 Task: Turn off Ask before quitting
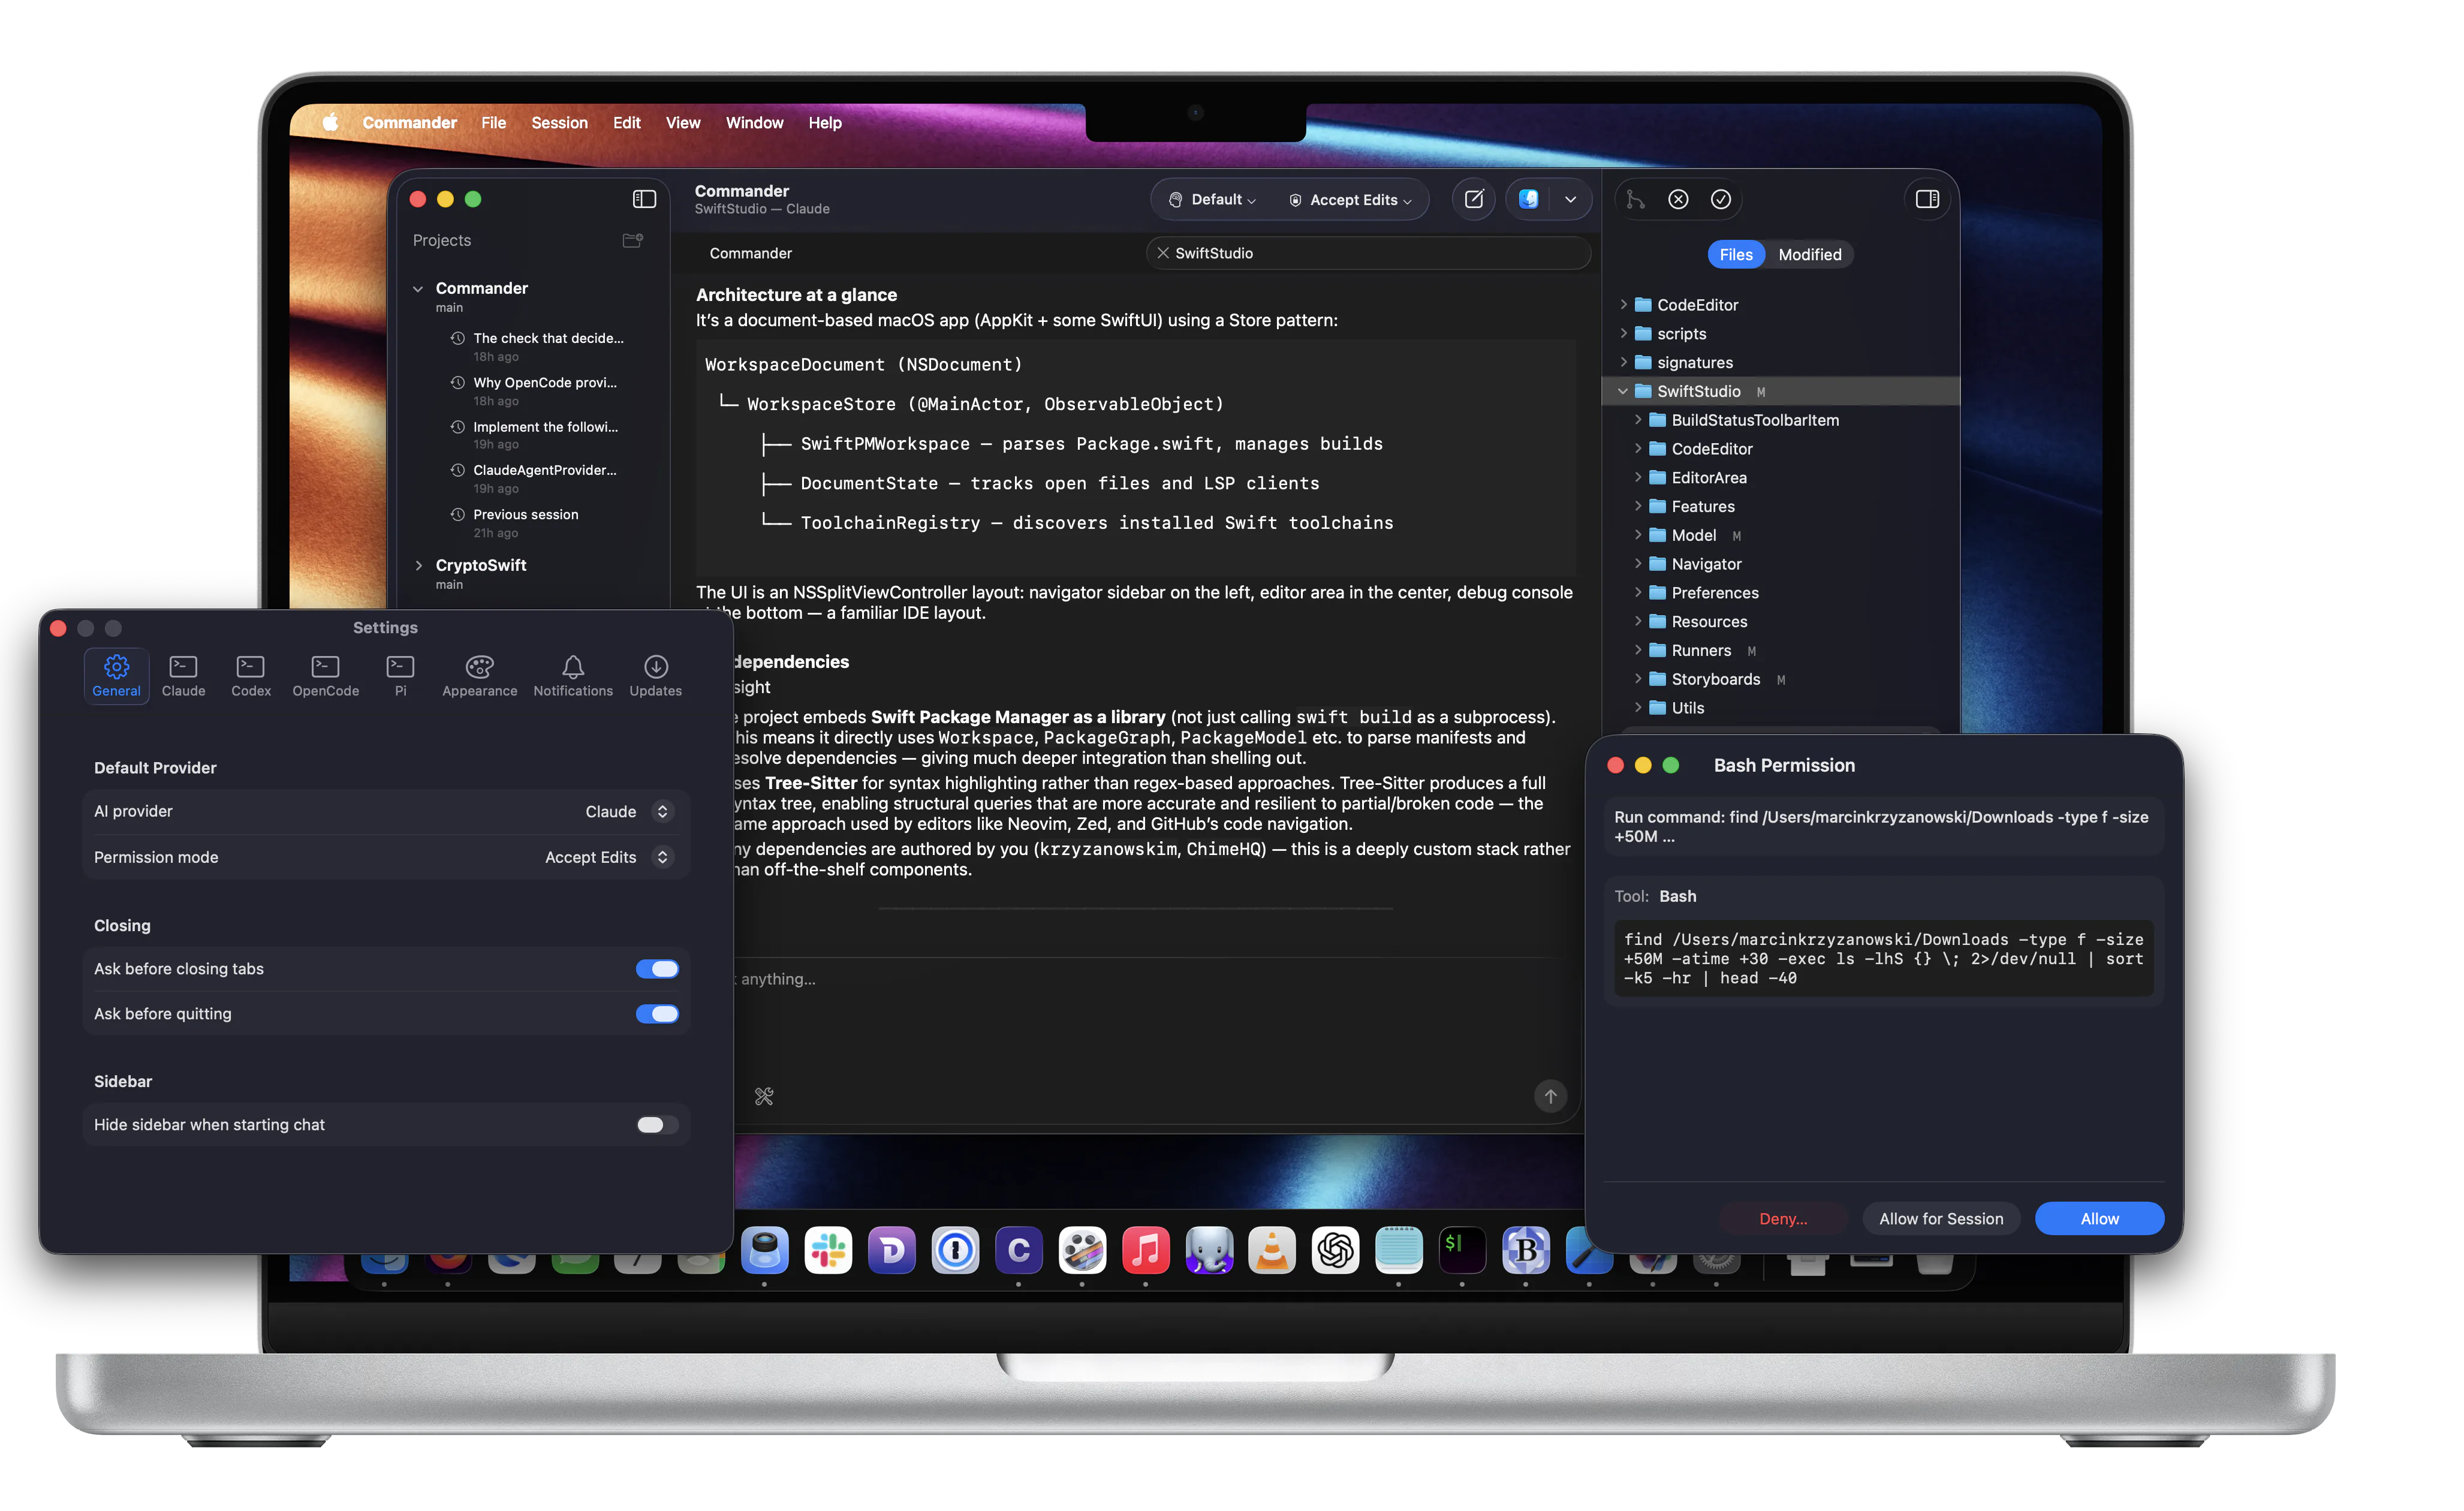(657, 1013)
